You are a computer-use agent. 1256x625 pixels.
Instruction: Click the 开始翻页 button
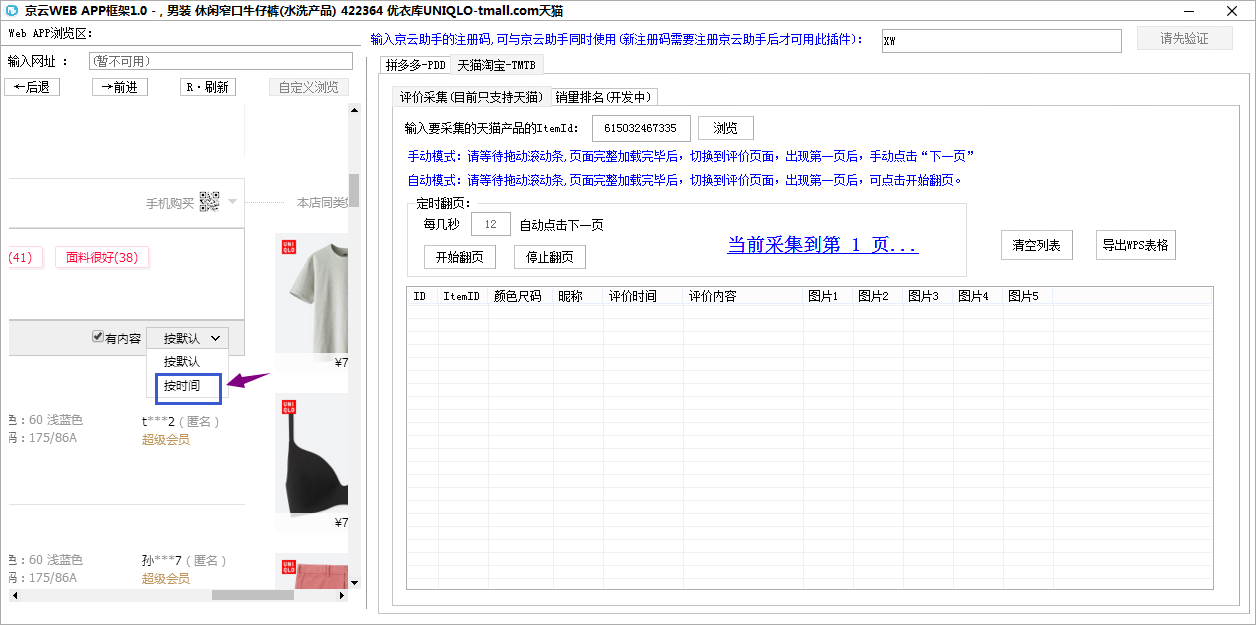pos(460,257)
